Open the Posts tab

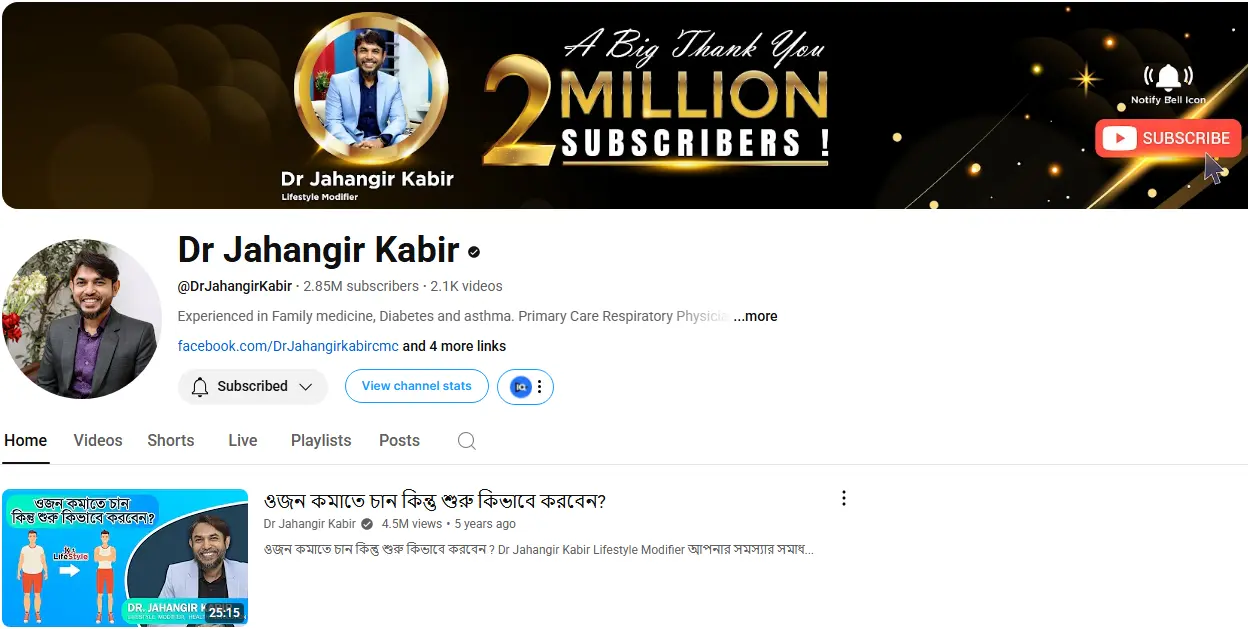(x=399, y=440)
